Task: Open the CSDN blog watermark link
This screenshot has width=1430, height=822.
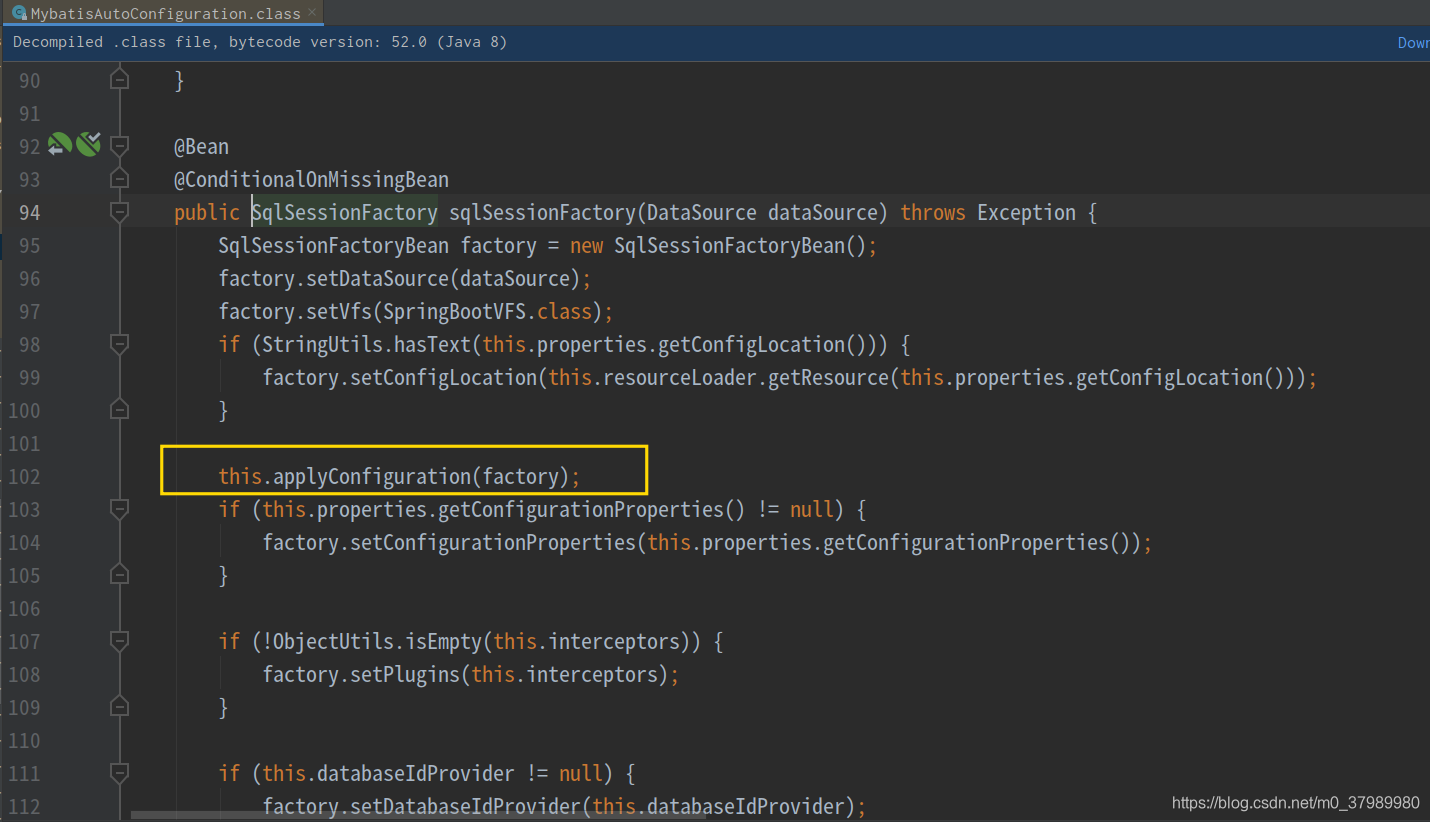Action: (x=1295, y=802)
